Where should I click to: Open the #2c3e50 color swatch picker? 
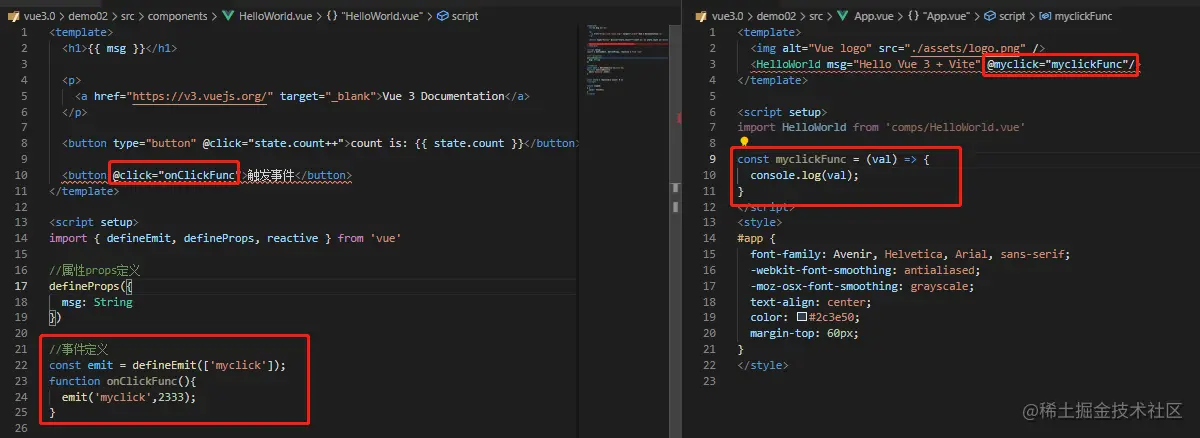point(802,318)
